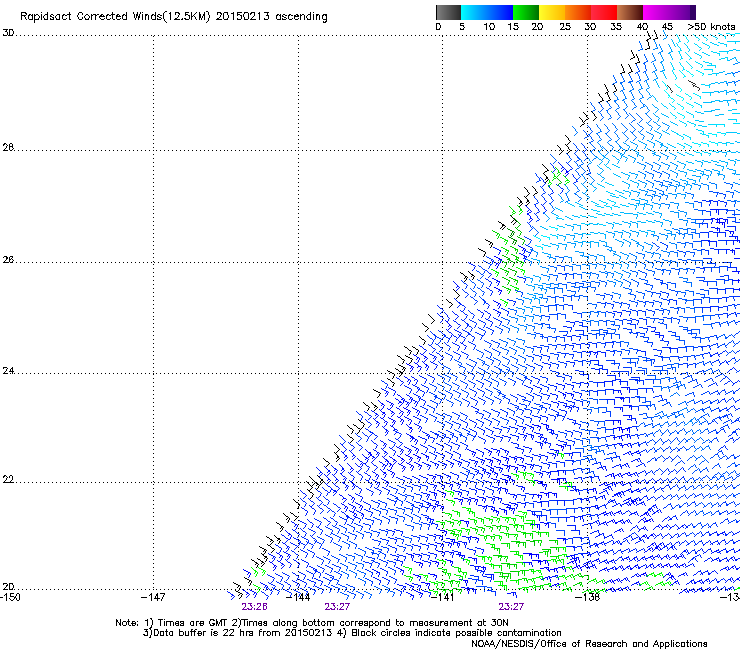Click the latitude label '26'
The width and height of the screenshot is (740, 650).
(x=8, y=260)
